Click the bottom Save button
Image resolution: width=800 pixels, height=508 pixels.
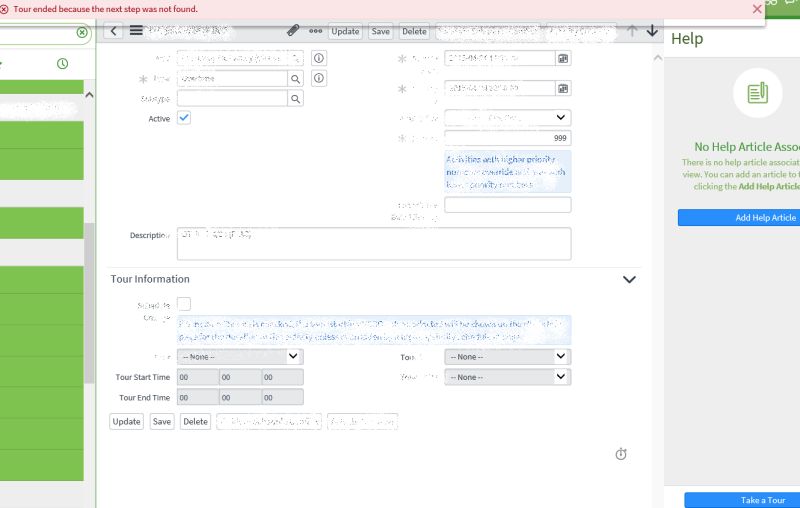tap(162, 421)
